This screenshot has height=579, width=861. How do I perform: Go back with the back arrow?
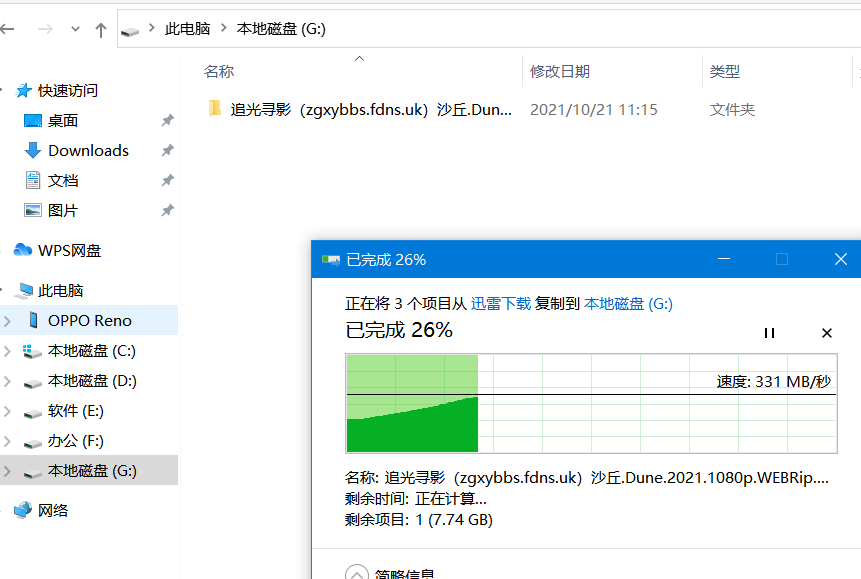tap(7, 29)
